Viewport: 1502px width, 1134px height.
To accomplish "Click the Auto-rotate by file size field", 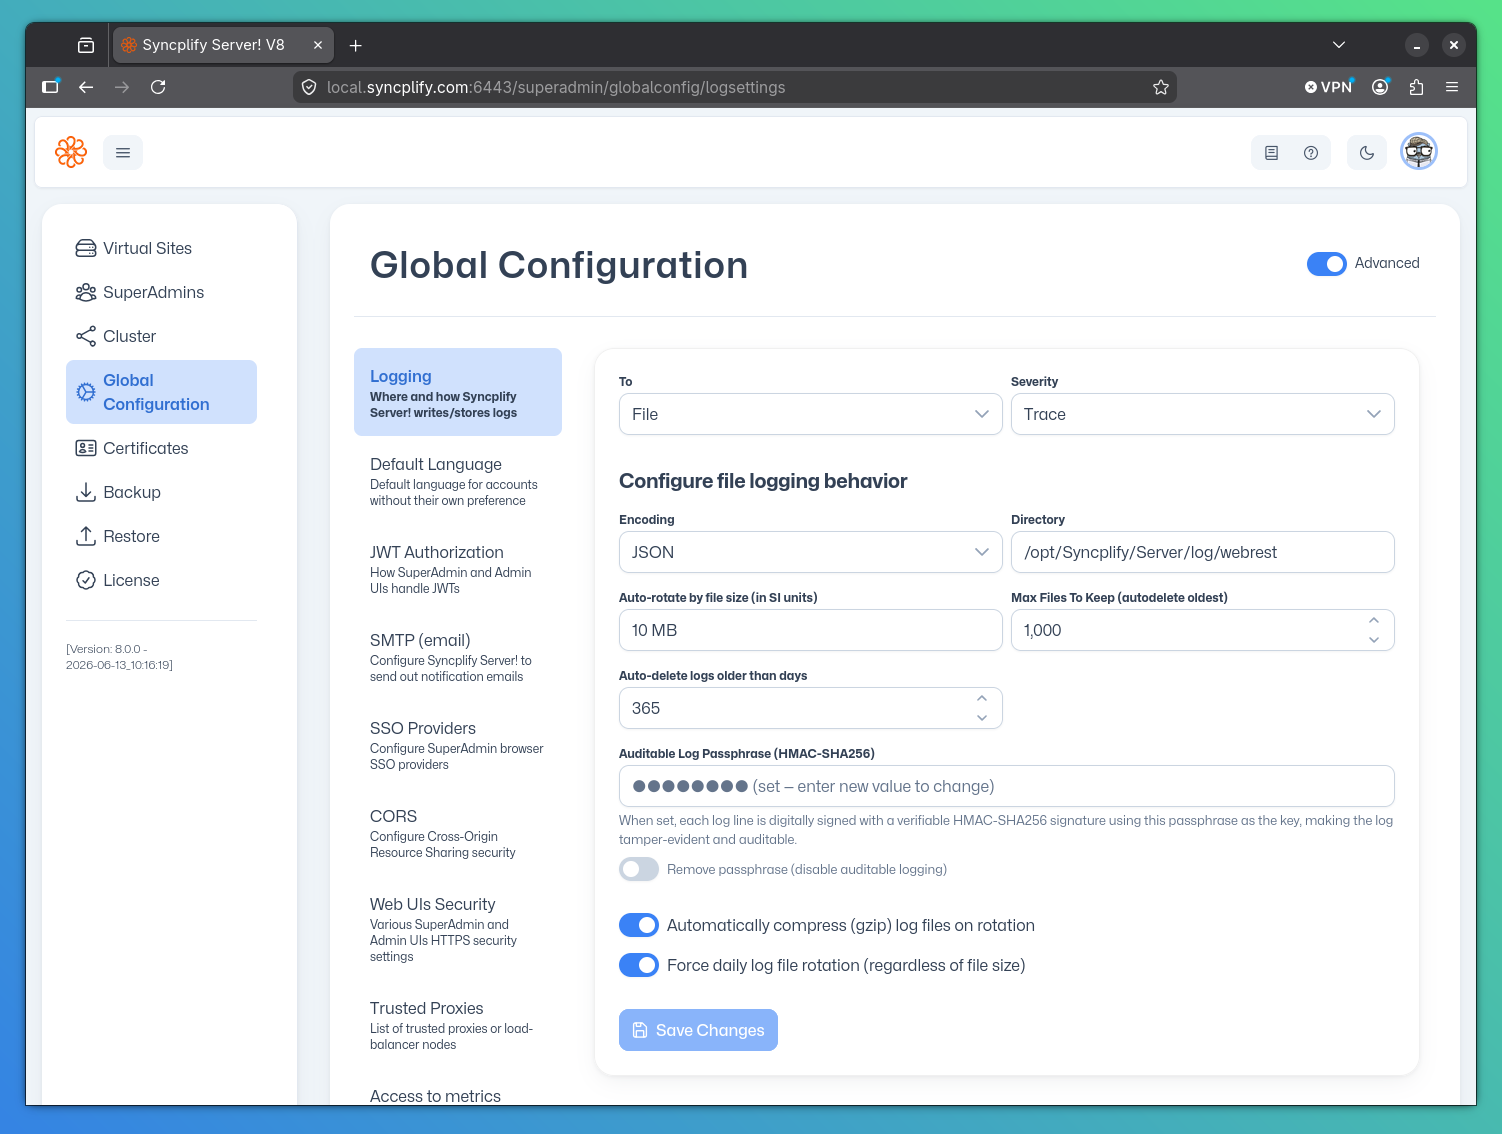I will (810, 630).
